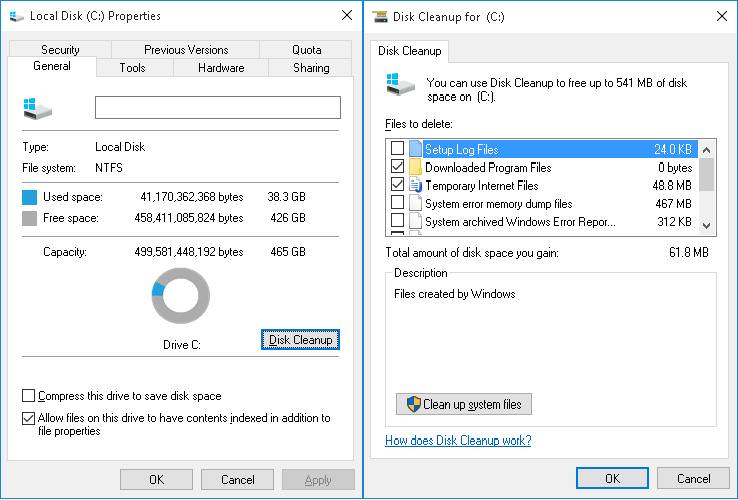Enable Compress this drive to save disk space
Viewport: 738px width, 500px height.
pyautogui.click(x=29, y=395)
